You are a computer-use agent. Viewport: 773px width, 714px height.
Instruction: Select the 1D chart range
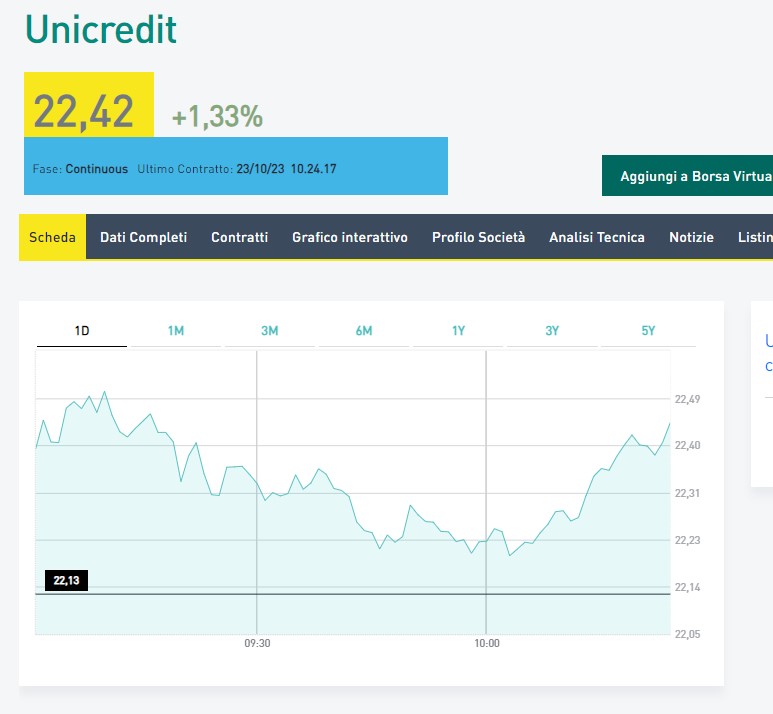pyautogui.click(x=82, y=331)
